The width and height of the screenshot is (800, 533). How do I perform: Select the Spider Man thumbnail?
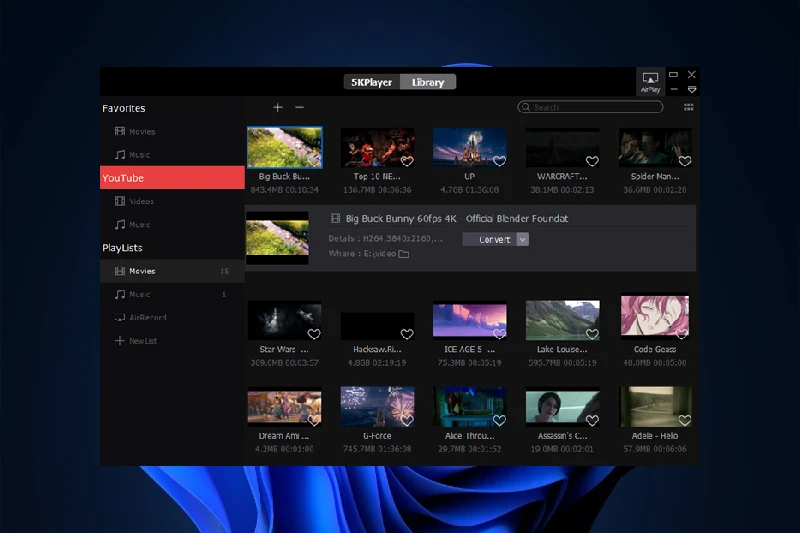pyautogui.click(x=655, y=147)
